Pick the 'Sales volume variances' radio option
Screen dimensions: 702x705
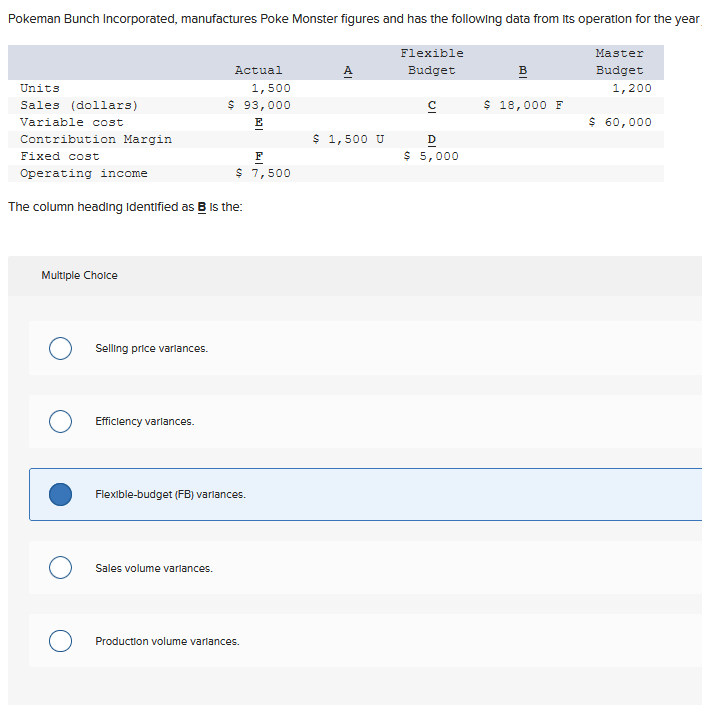click(60, 567)
